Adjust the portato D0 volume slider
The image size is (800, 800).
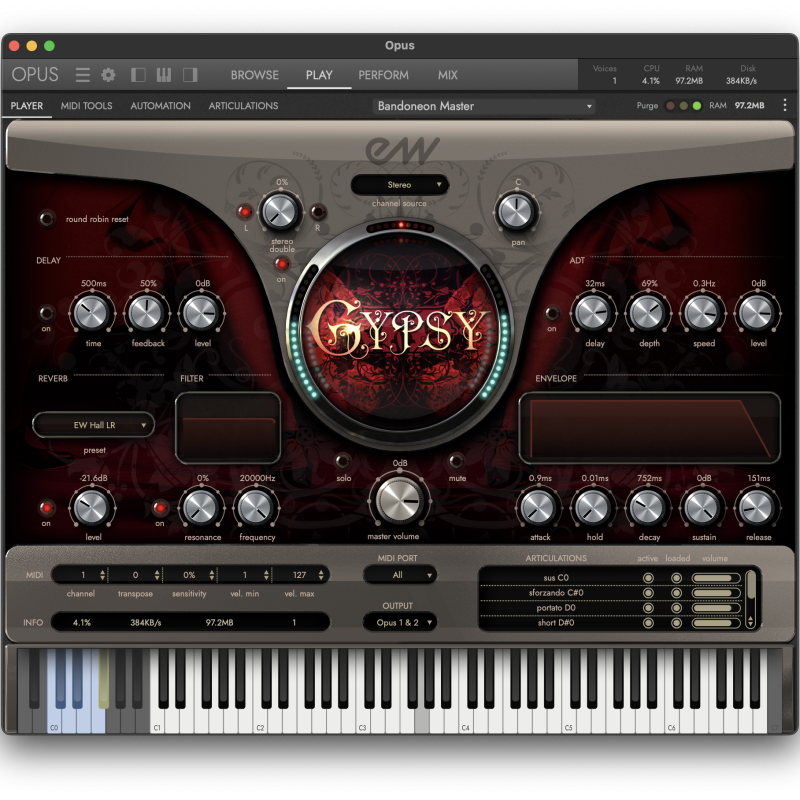pos(716,608)
